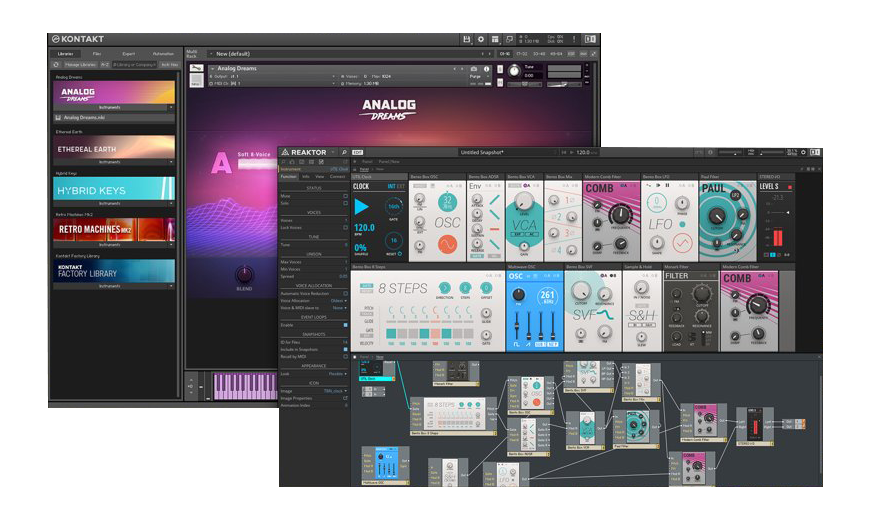Click the 16th gate dial in Clock
This screenshot has width=870, height=520.
pyautogui.click(x=393, y=206)
